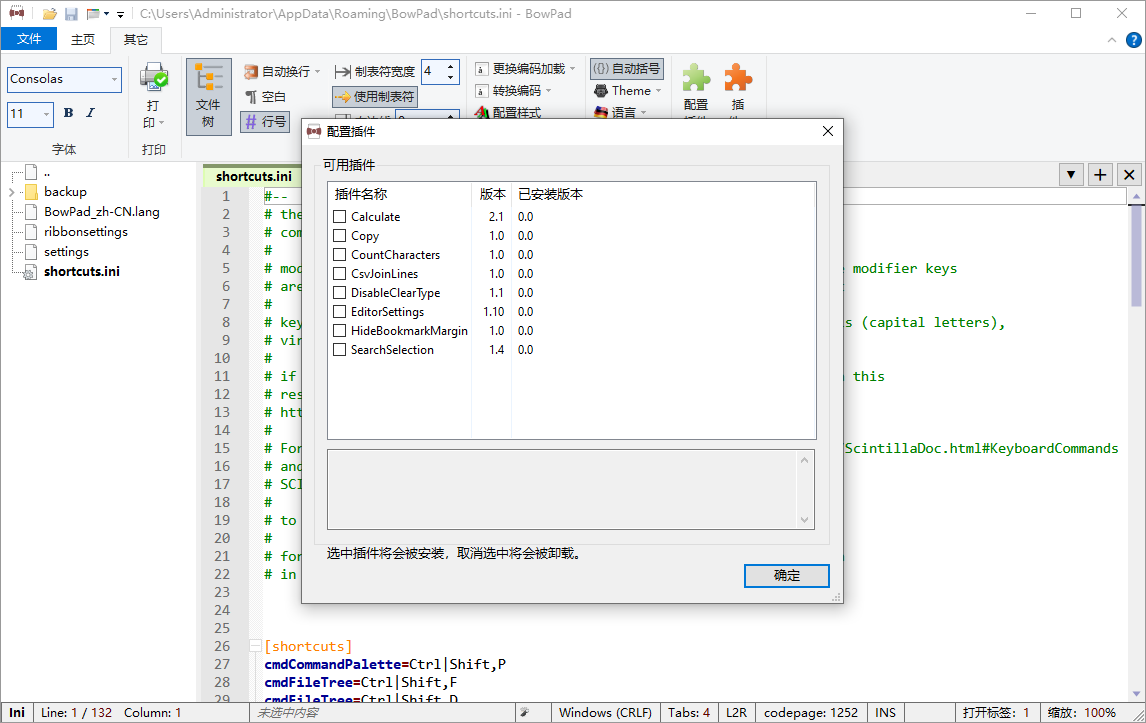Click the save icon in title bar
Screen dimensions: 1146x723
point(71,14)
